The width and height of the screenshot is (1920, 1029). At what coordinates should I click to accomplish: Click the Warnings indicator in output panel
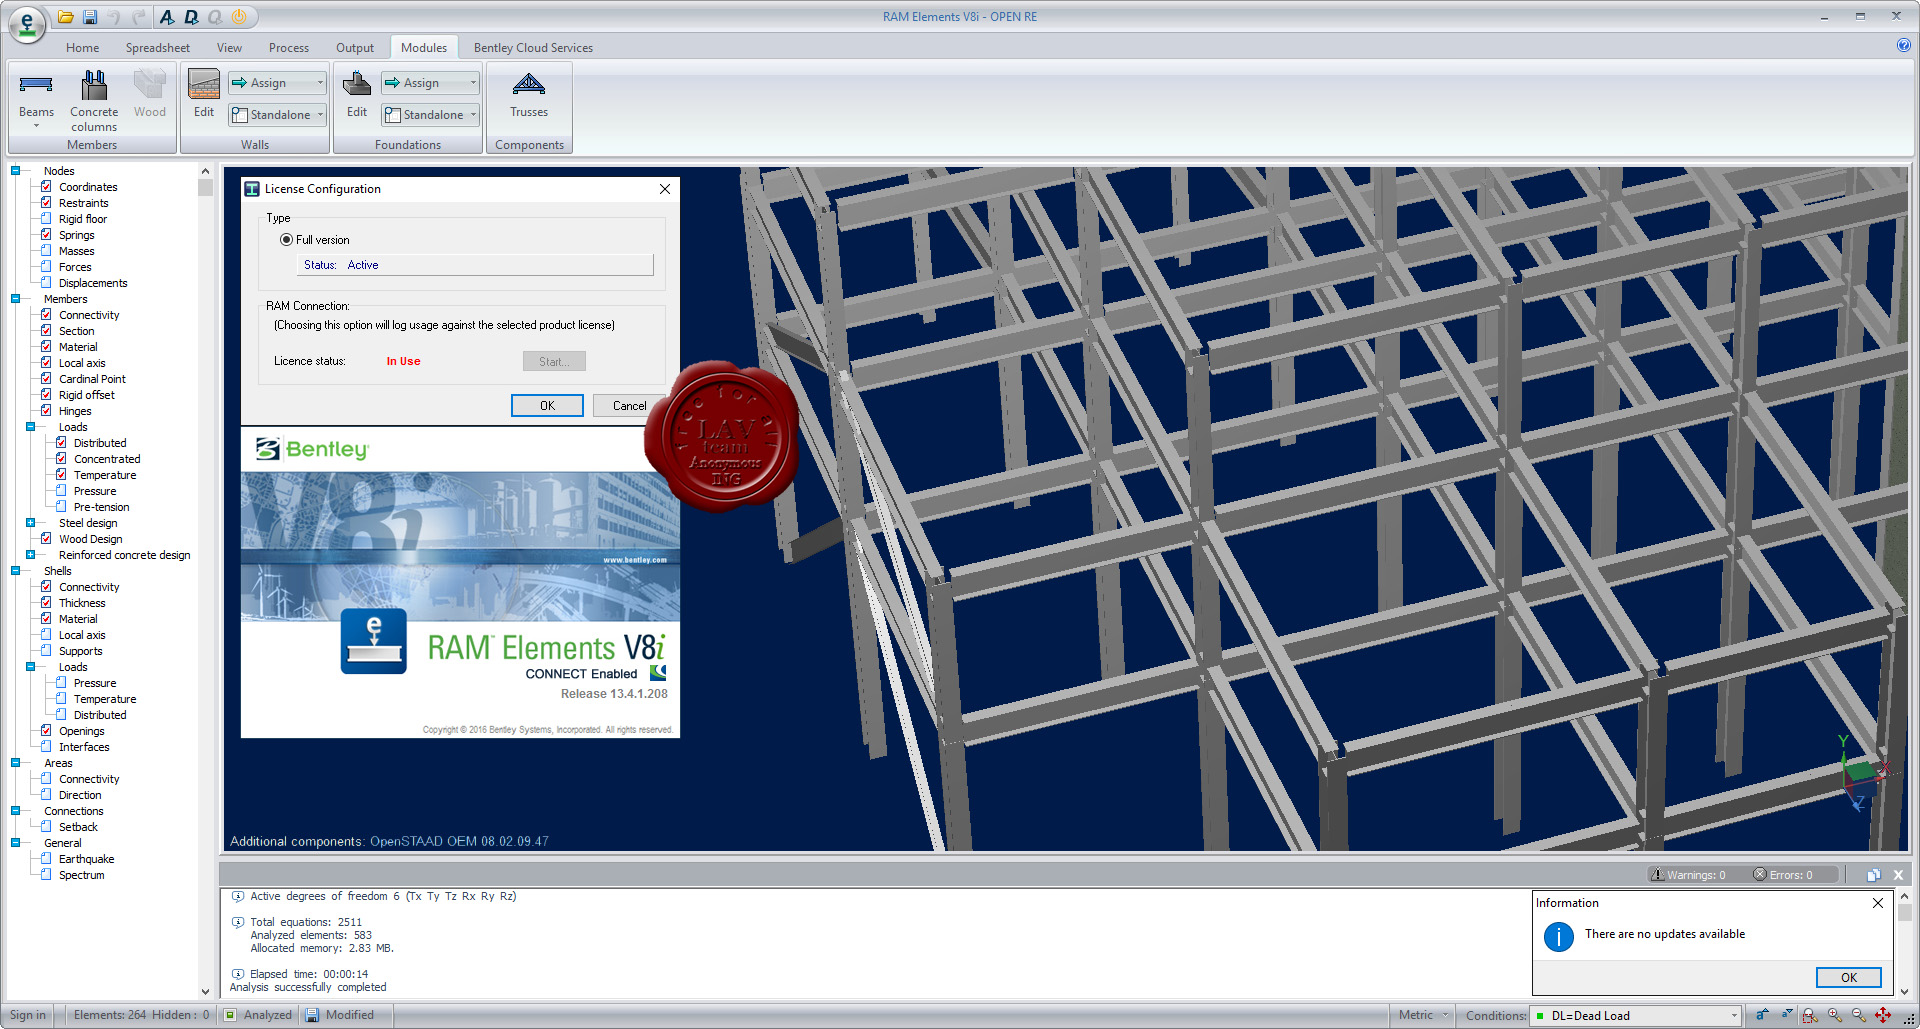[1688, 874]
